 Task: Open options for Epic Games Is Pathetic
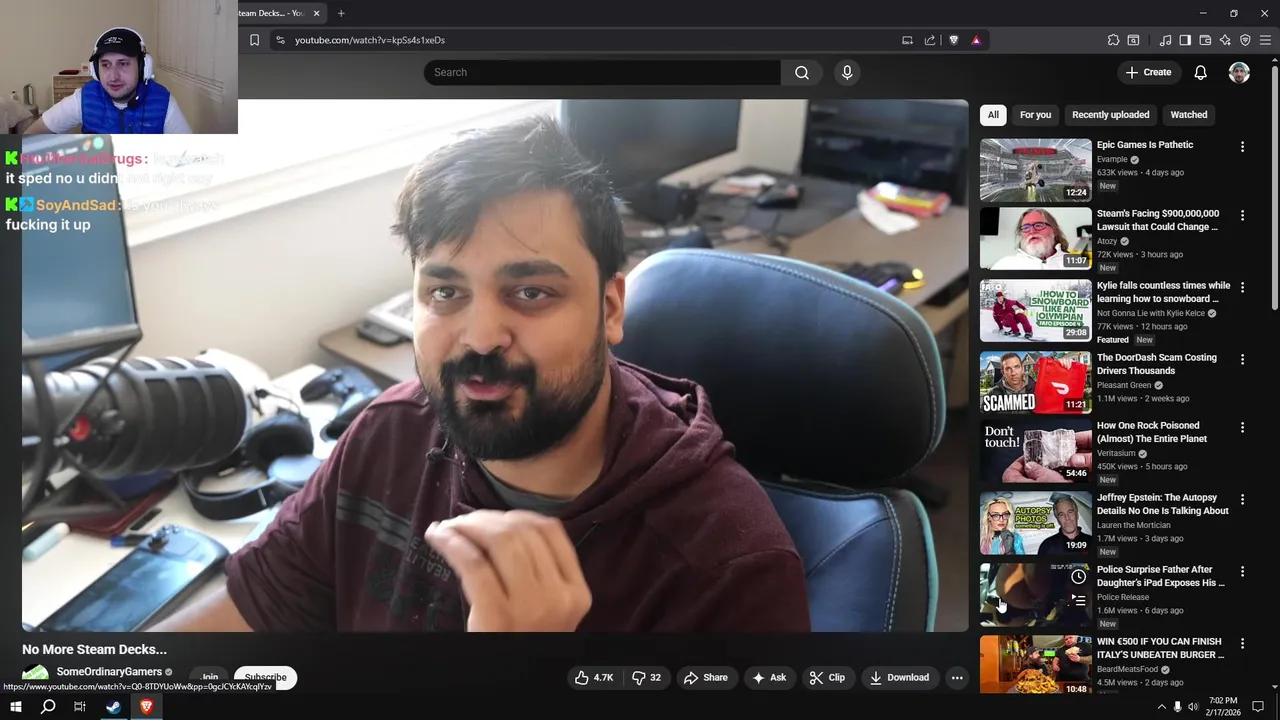(1242, 146)
